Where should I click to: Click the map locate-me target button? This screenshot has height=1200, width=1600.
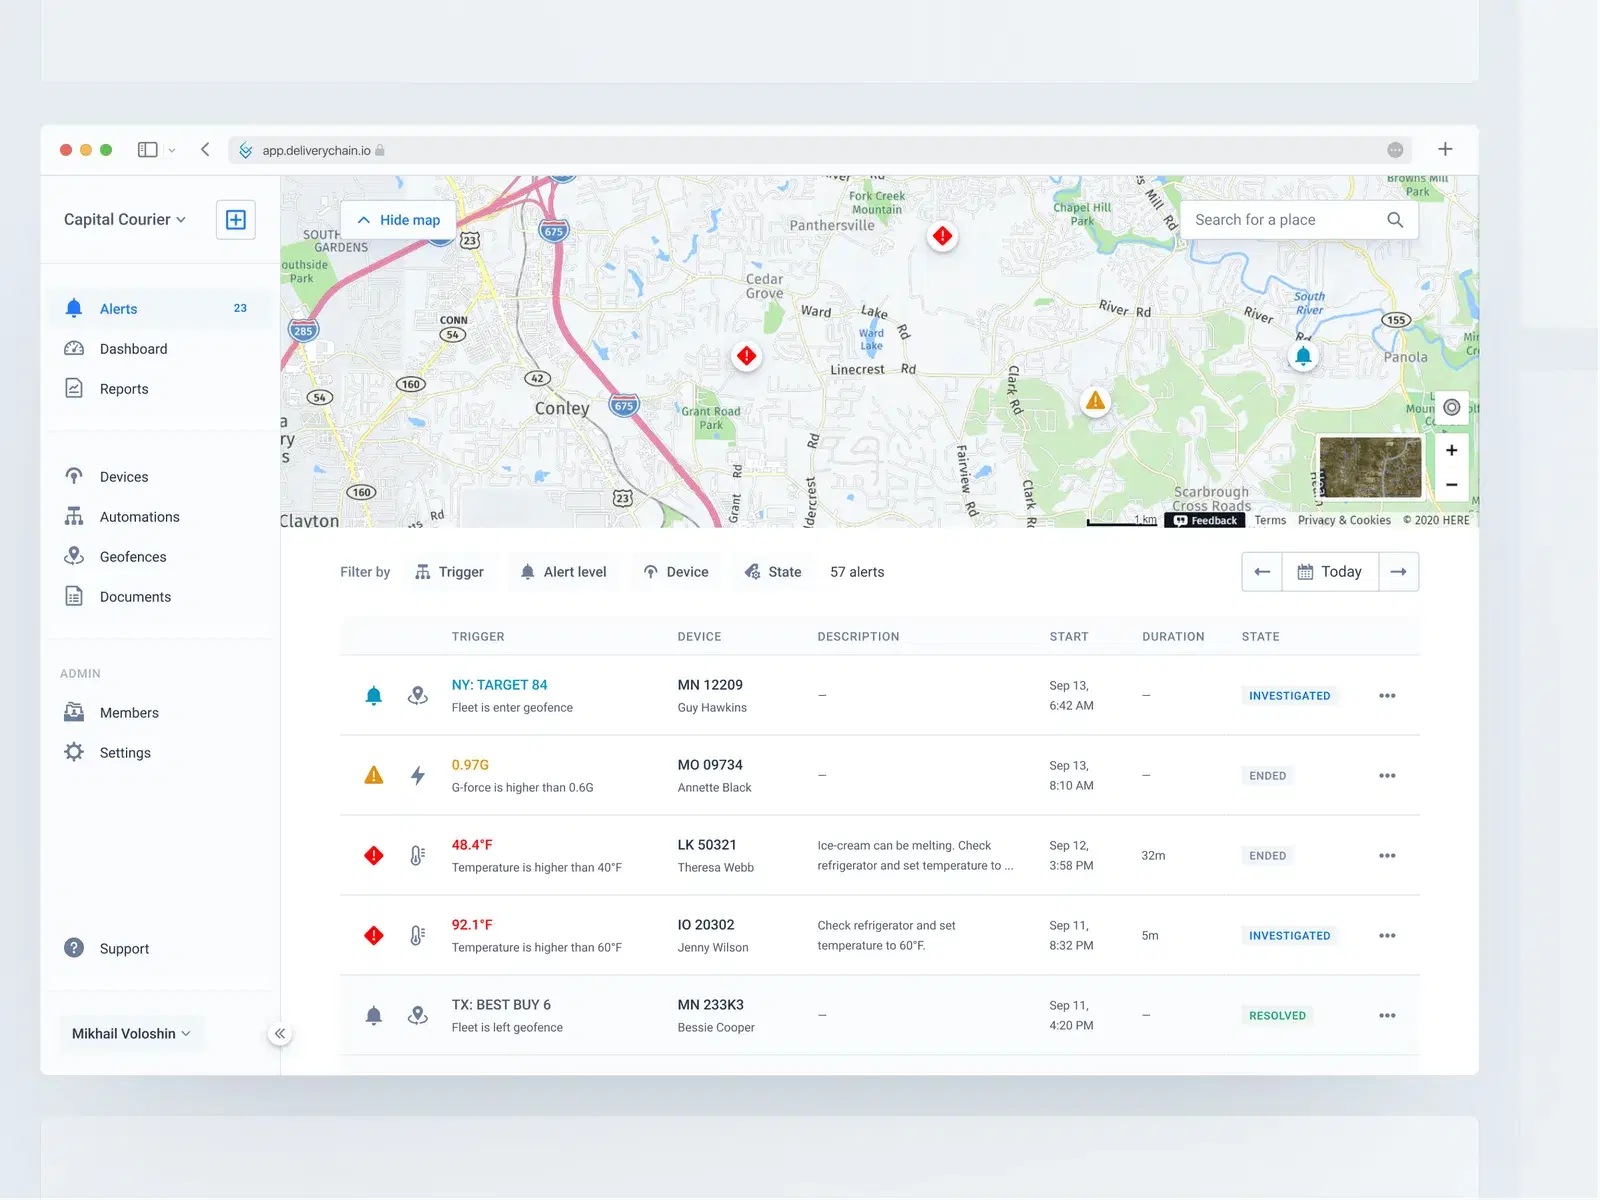[x=1452, y=407]
